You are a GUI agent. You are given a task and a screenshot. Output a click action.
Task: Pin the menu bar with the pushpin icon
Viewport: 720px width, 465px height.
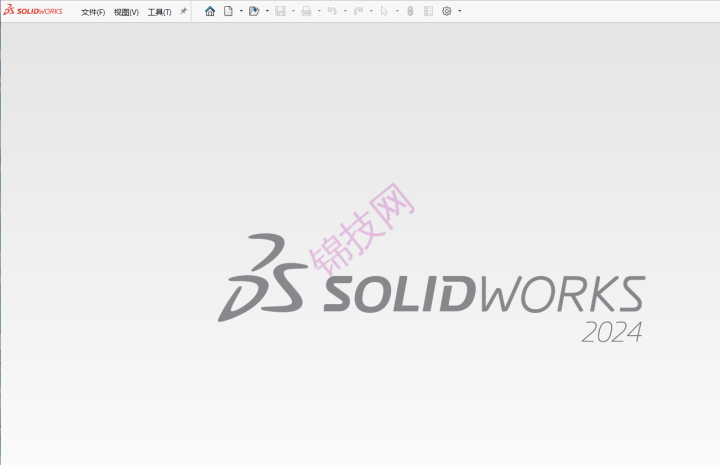(183, 11)
